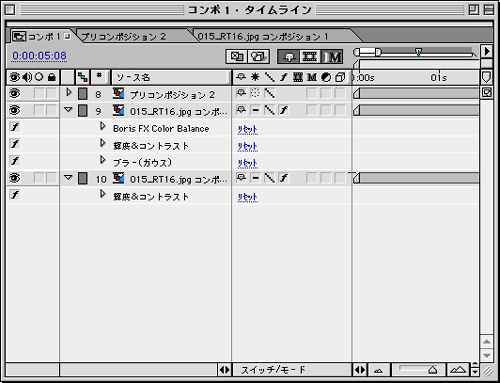This screenshot has width=500, height=383.
Task: Toggle shy switch on layer 9
Action: pyautogui.click(x=241, y=110)
